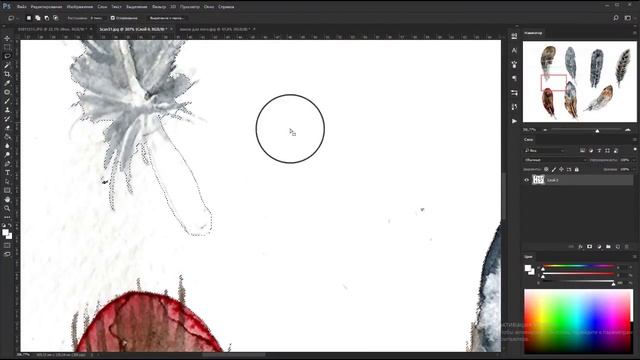Select the Dodge tool

7,155
